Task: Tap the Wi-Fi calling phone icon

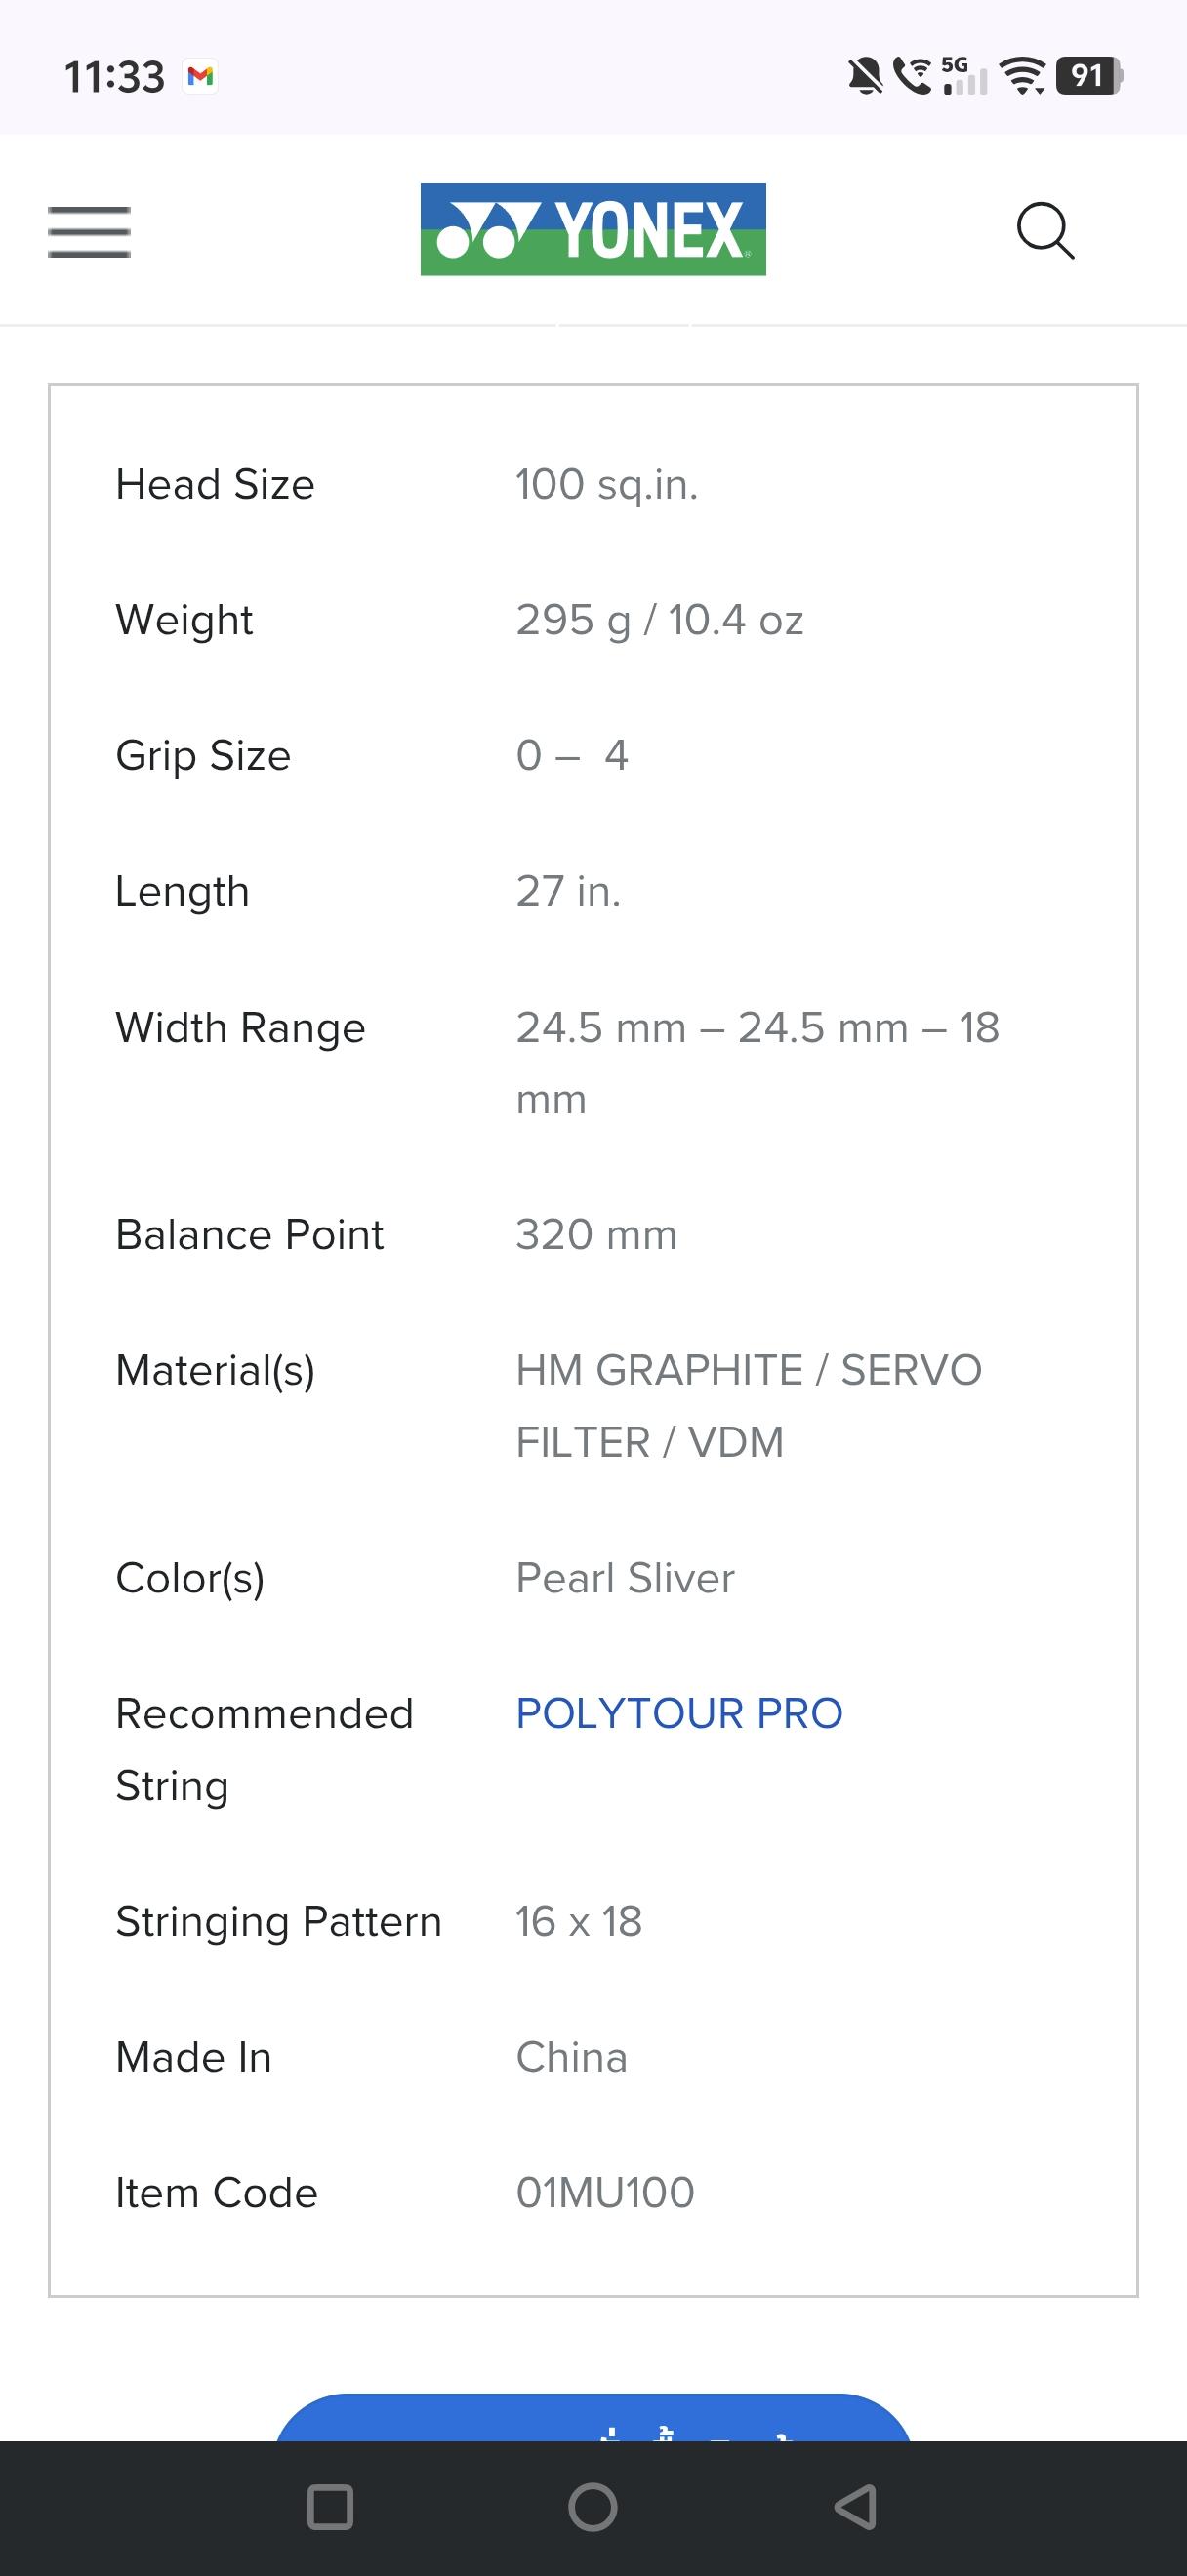Action: click(x=911, y=76)
